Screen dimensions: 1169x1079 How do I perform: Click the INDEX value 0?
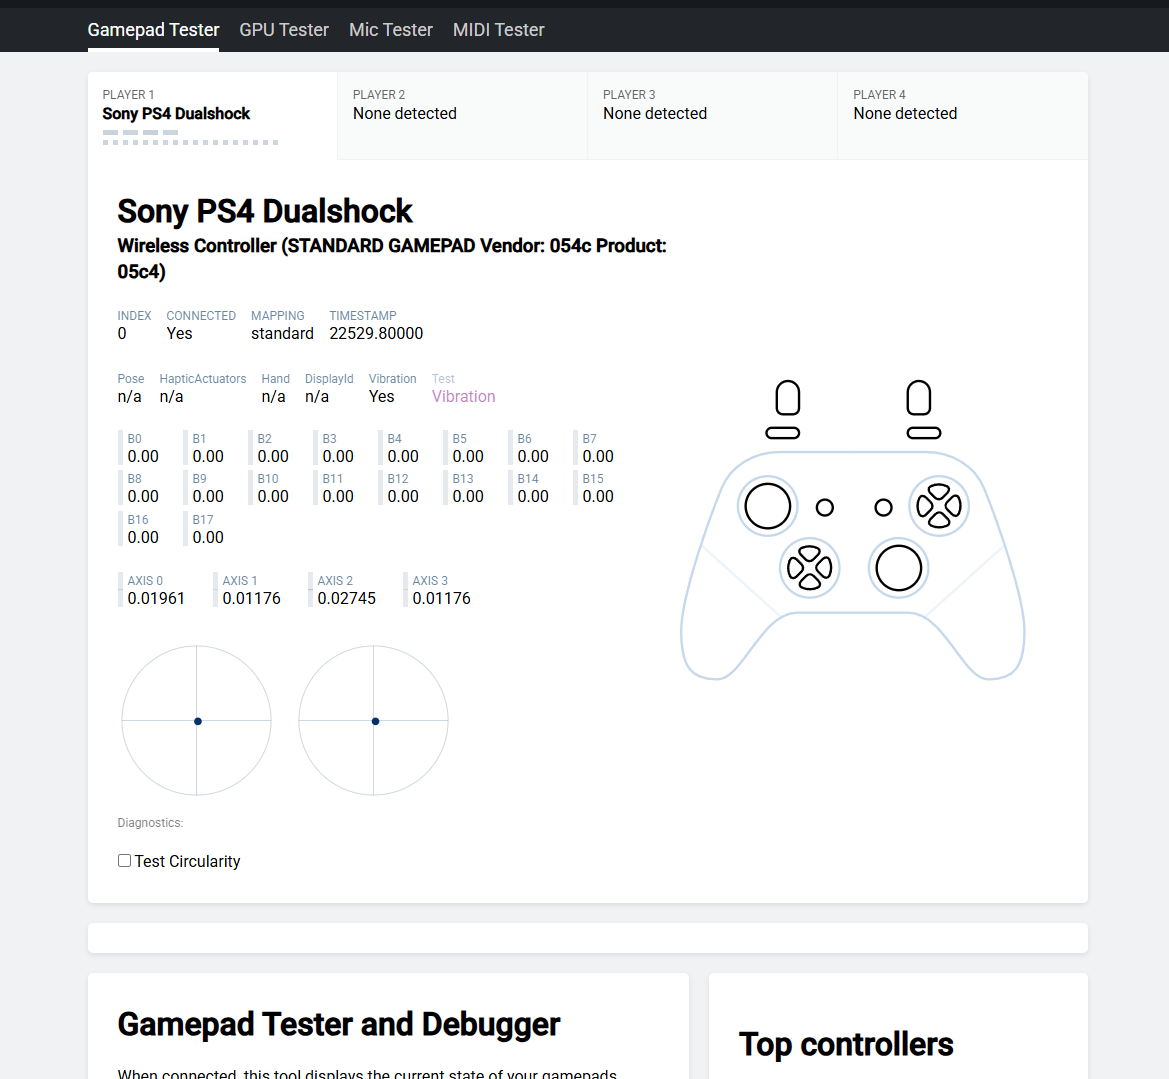(122, 334)
